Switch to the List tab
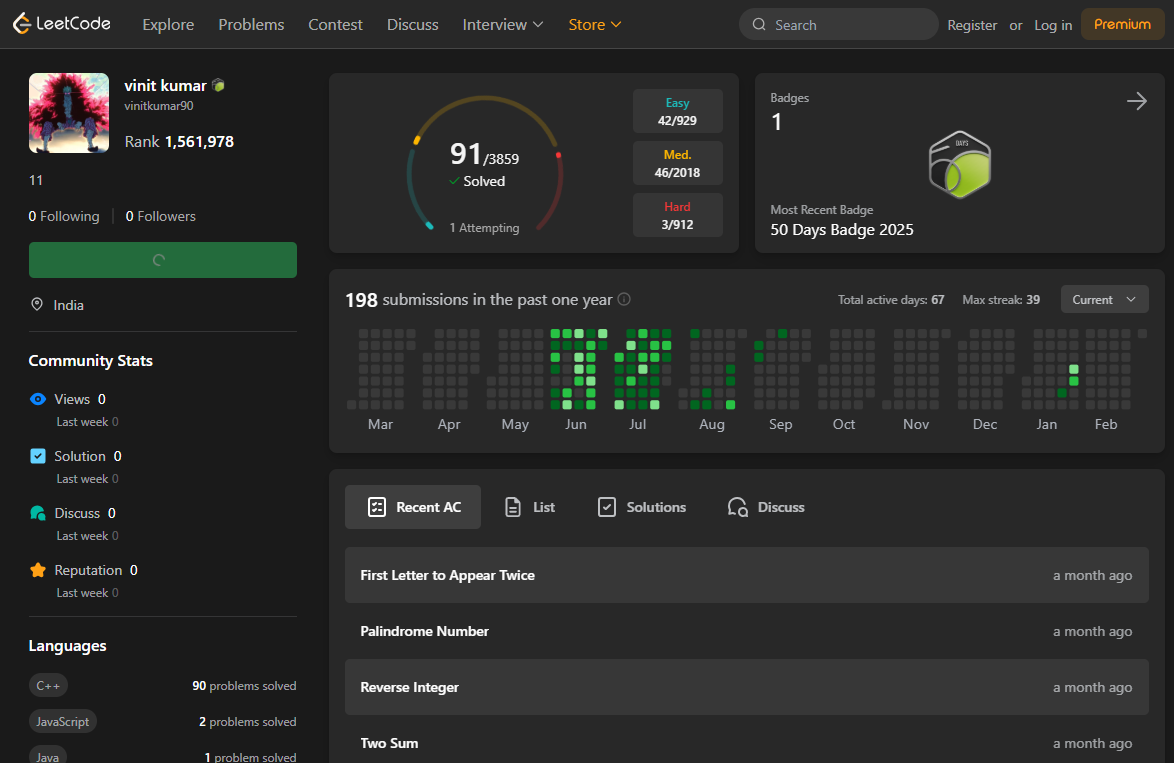The image size is (1174, 763). (x=529, y=507)
